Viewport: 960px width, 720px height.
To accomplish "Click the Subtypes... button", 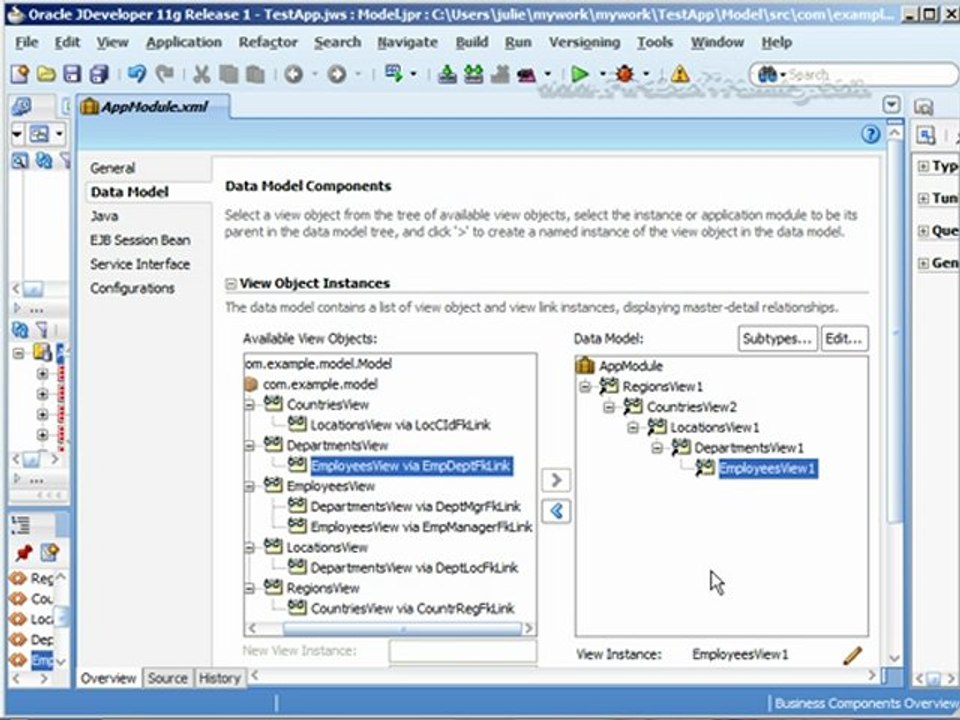I will tap(778, 339).
